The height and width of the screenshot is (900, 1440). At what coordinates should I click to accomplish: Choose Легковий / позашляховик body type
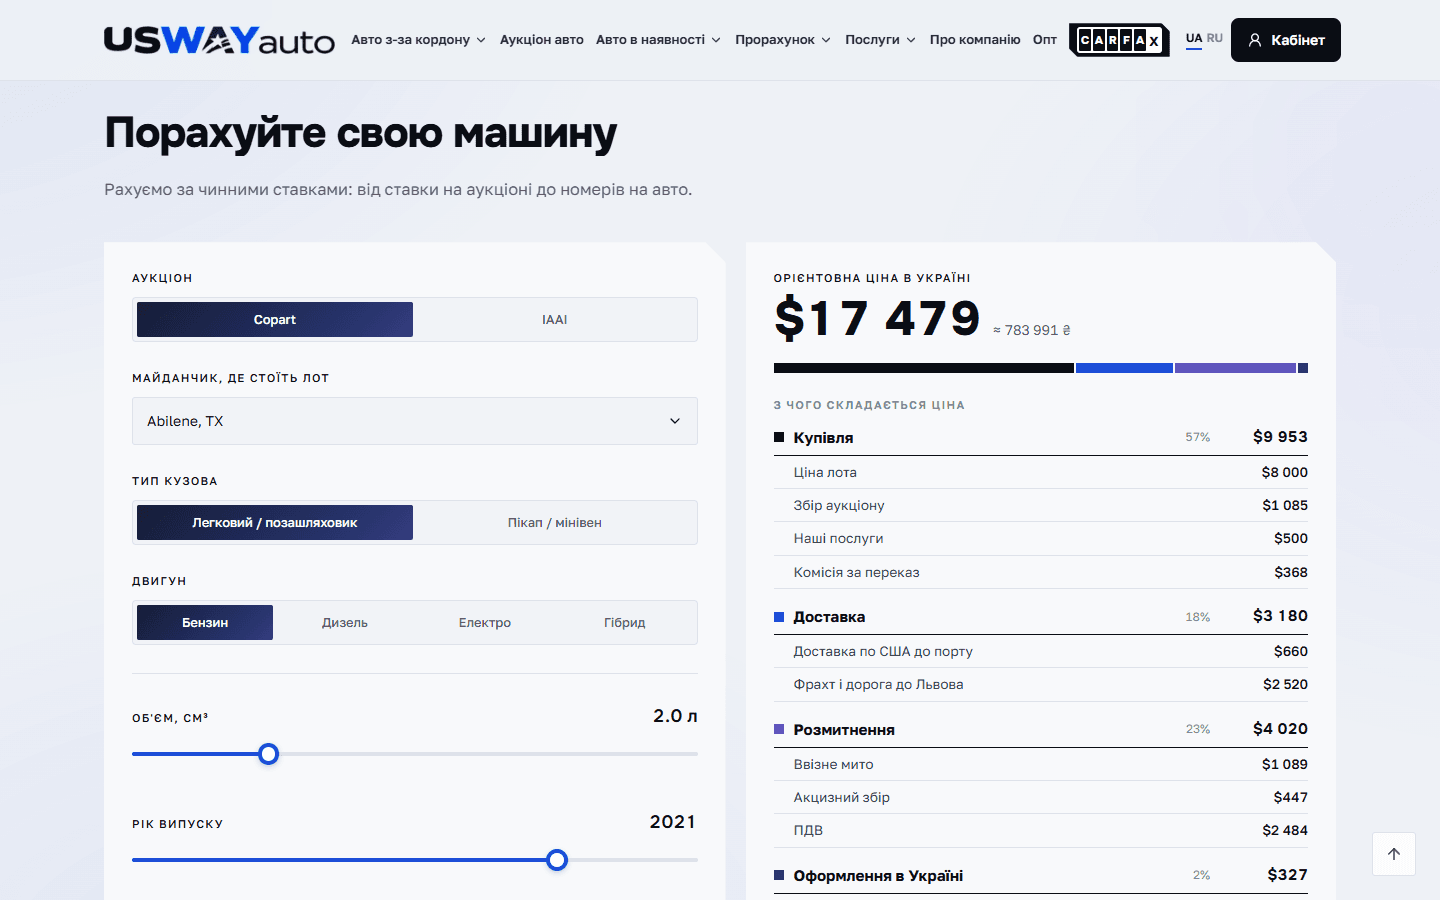(275, 523)
